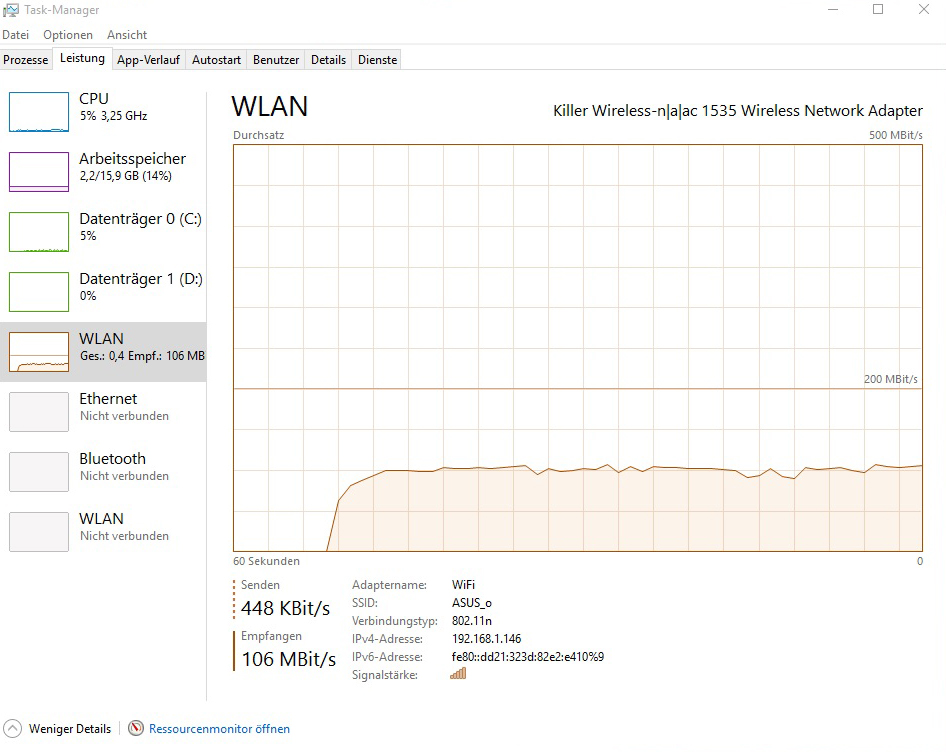This screenshot has height=752, width=946.
Task: Select the Ethernet graph thumbnail
Action: point(39,412)
